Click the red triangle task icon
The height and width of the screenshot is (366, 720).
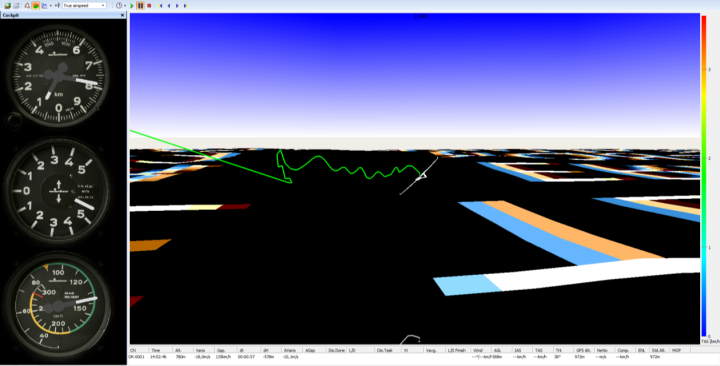coord(27,6)
